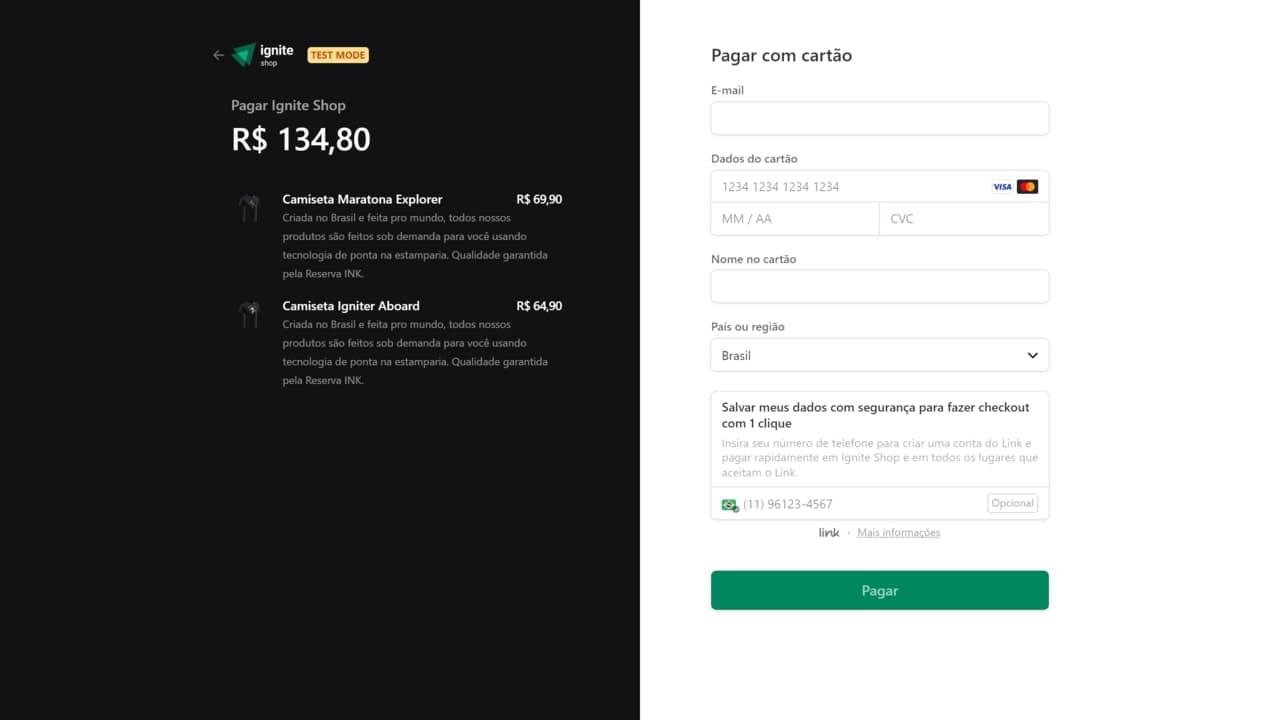Click the Mastercard icon

click(x=1027, y=186)
